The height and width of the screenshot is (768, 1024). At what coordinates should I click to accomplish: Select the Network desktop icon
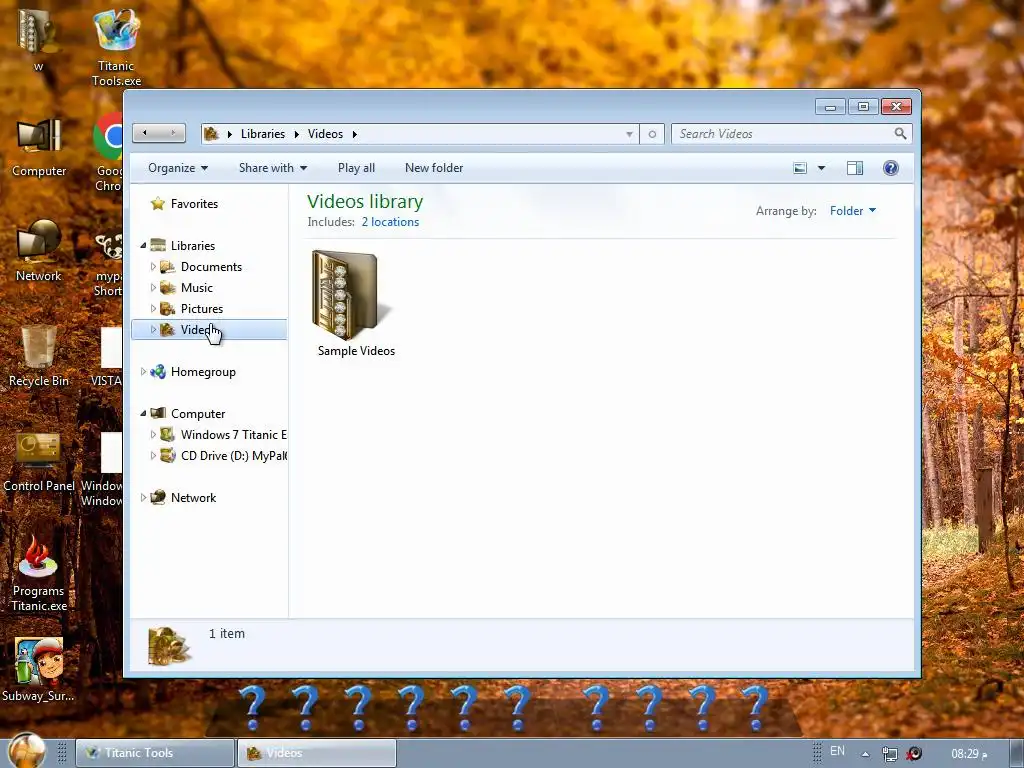pyautogui.click(x=39, y=251)
